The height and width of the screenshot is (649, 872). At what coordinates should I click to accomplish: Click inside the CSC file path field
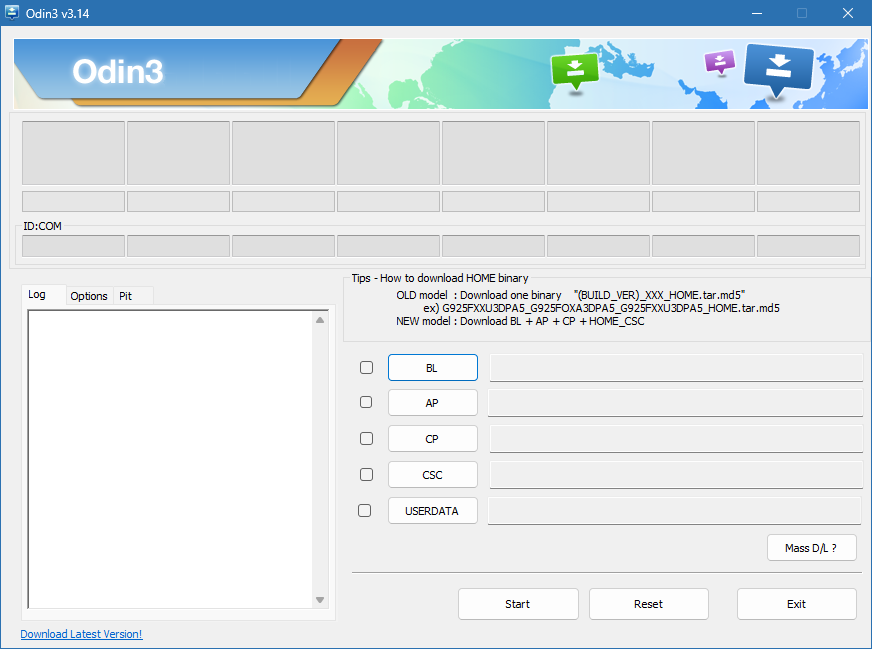(676, 475)
